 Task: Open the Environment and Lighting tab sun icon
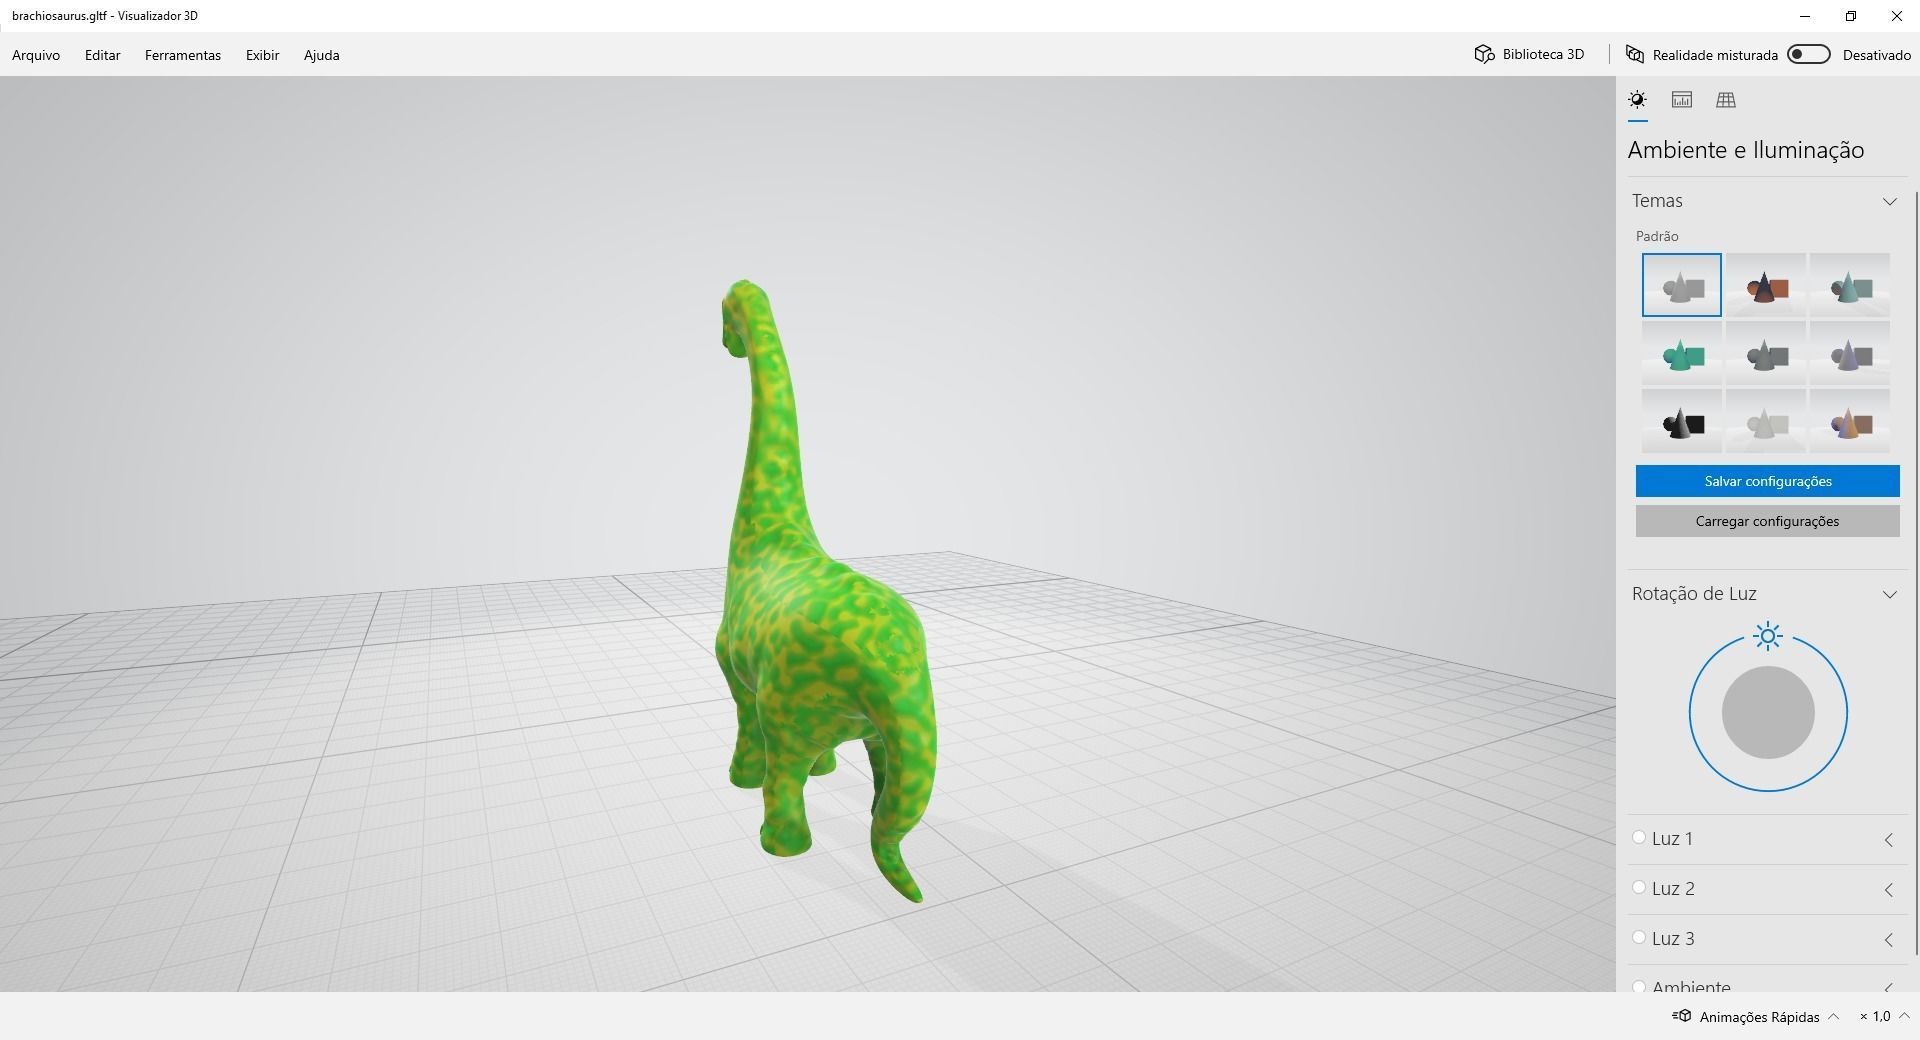coord(1637,99)
